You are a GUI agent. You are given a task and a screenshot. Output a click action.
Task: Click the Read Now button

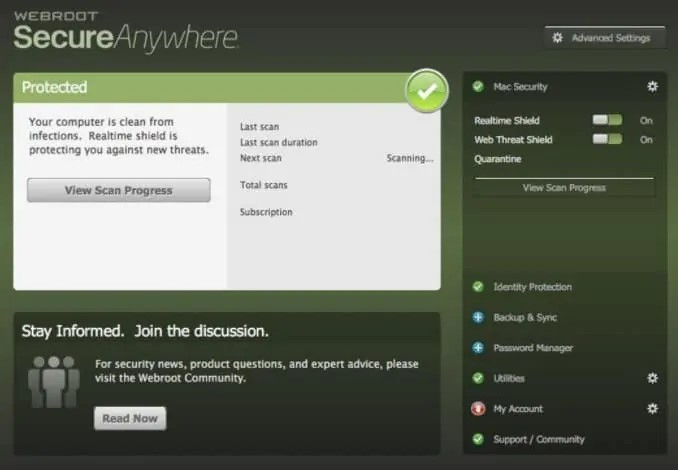[x=130, y=418]
